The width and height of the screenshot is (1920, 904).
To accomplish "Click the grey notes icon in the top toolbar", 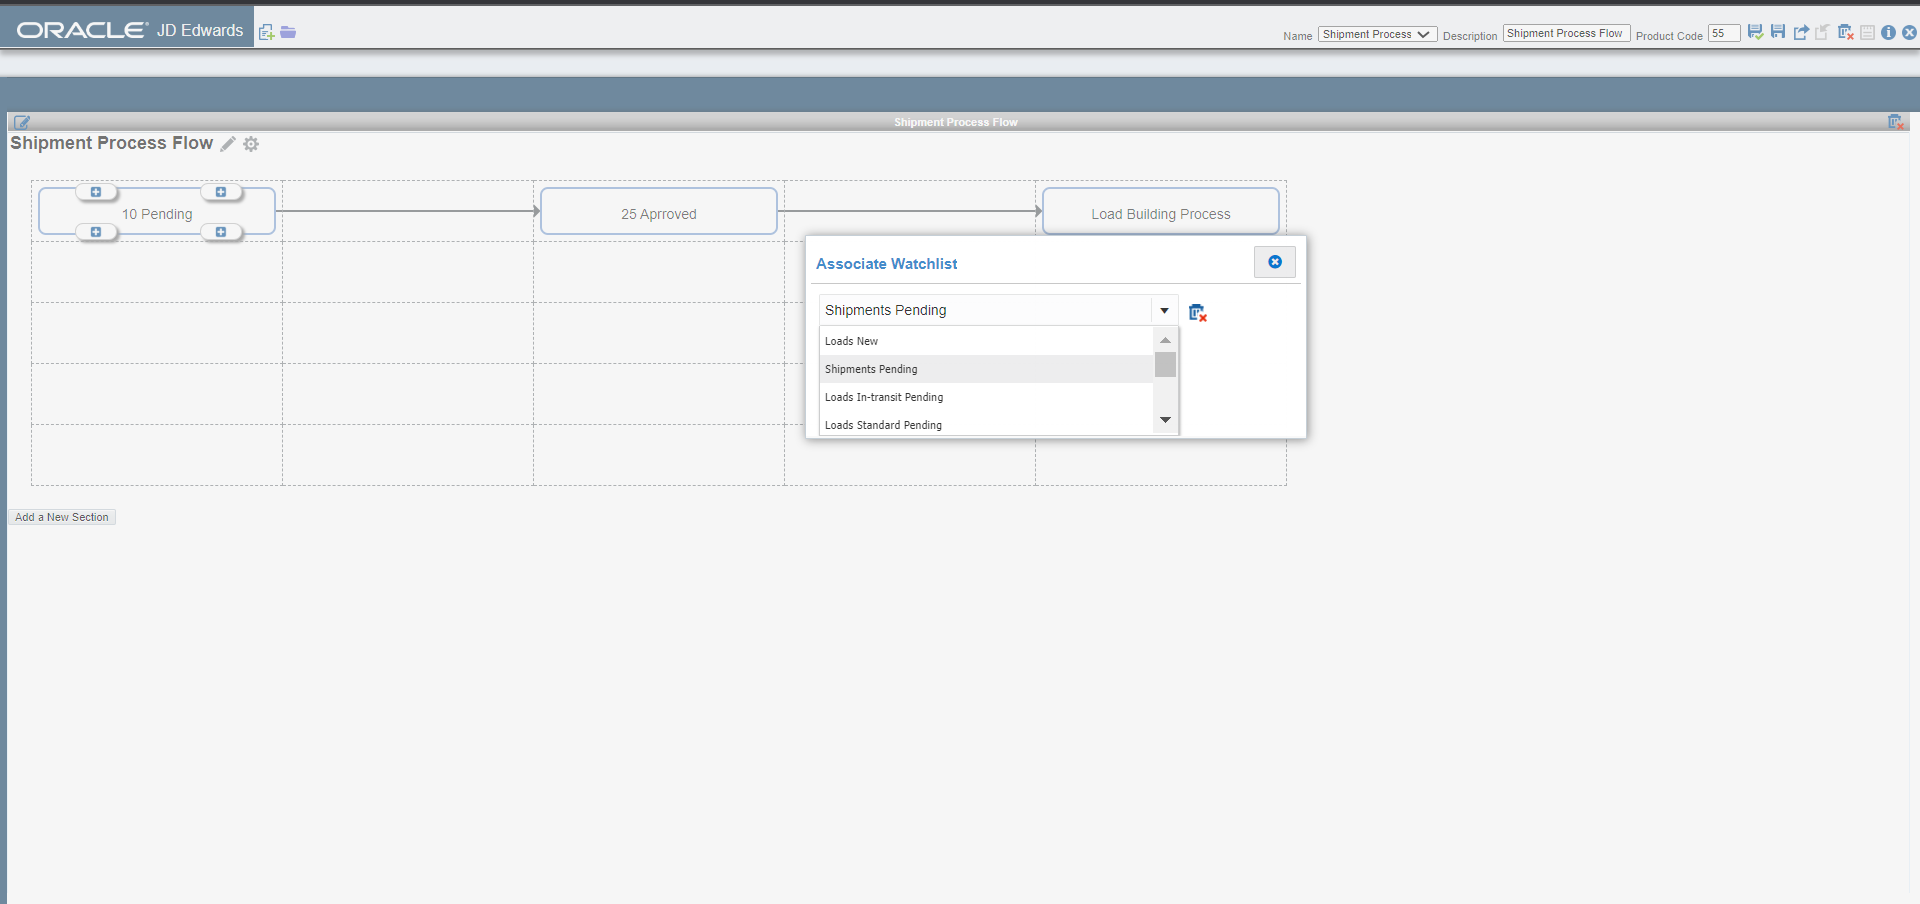I will click(x=1867, y=32).
